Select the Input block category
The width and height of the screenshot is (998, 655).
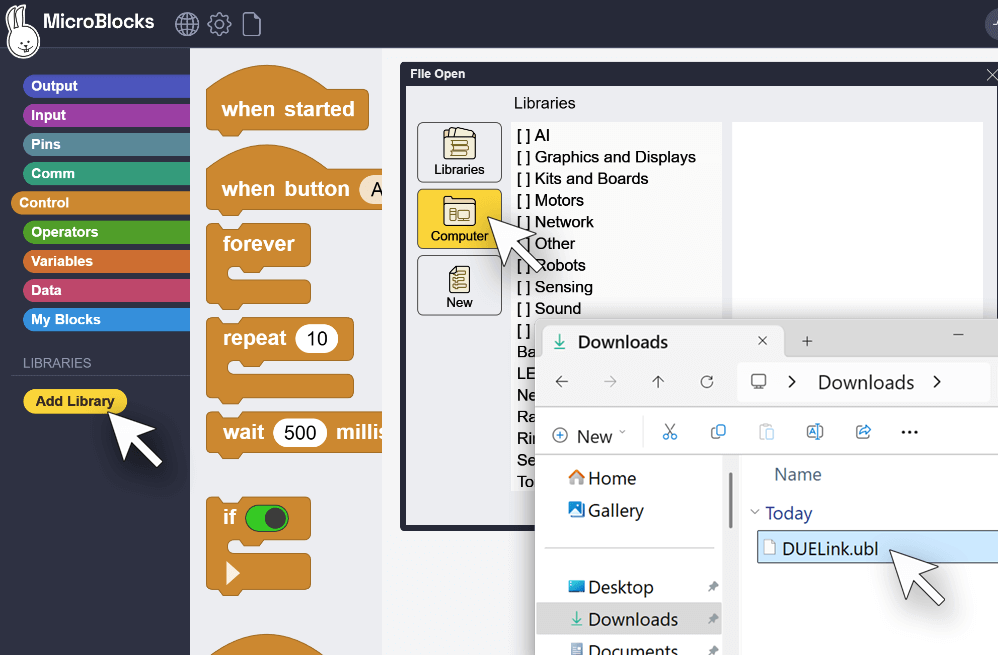(x=106, y=115)
